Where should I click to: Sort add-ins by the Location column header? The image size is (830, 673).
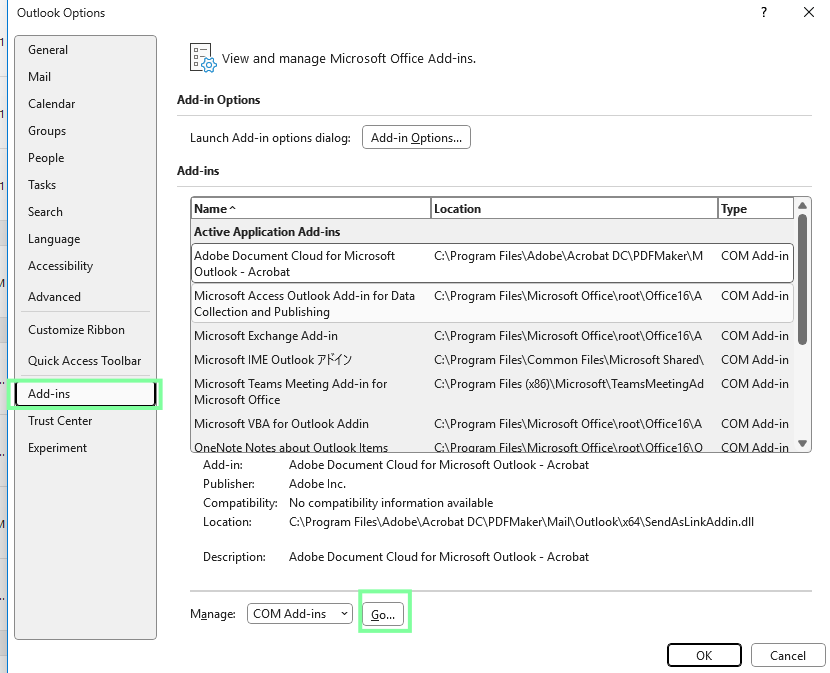(574, 209)
